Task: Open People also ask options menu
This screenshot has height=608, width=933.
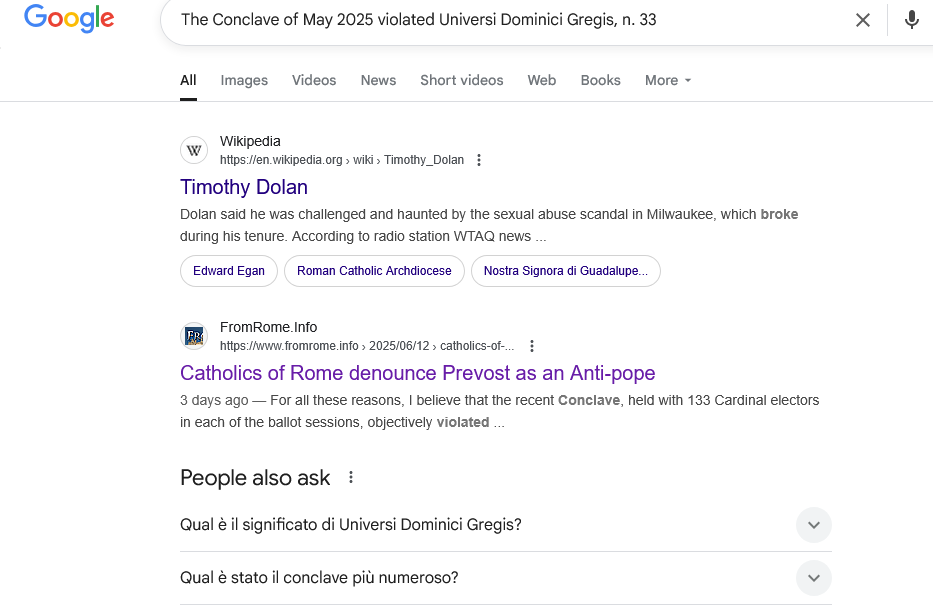Action: [351, 477]
